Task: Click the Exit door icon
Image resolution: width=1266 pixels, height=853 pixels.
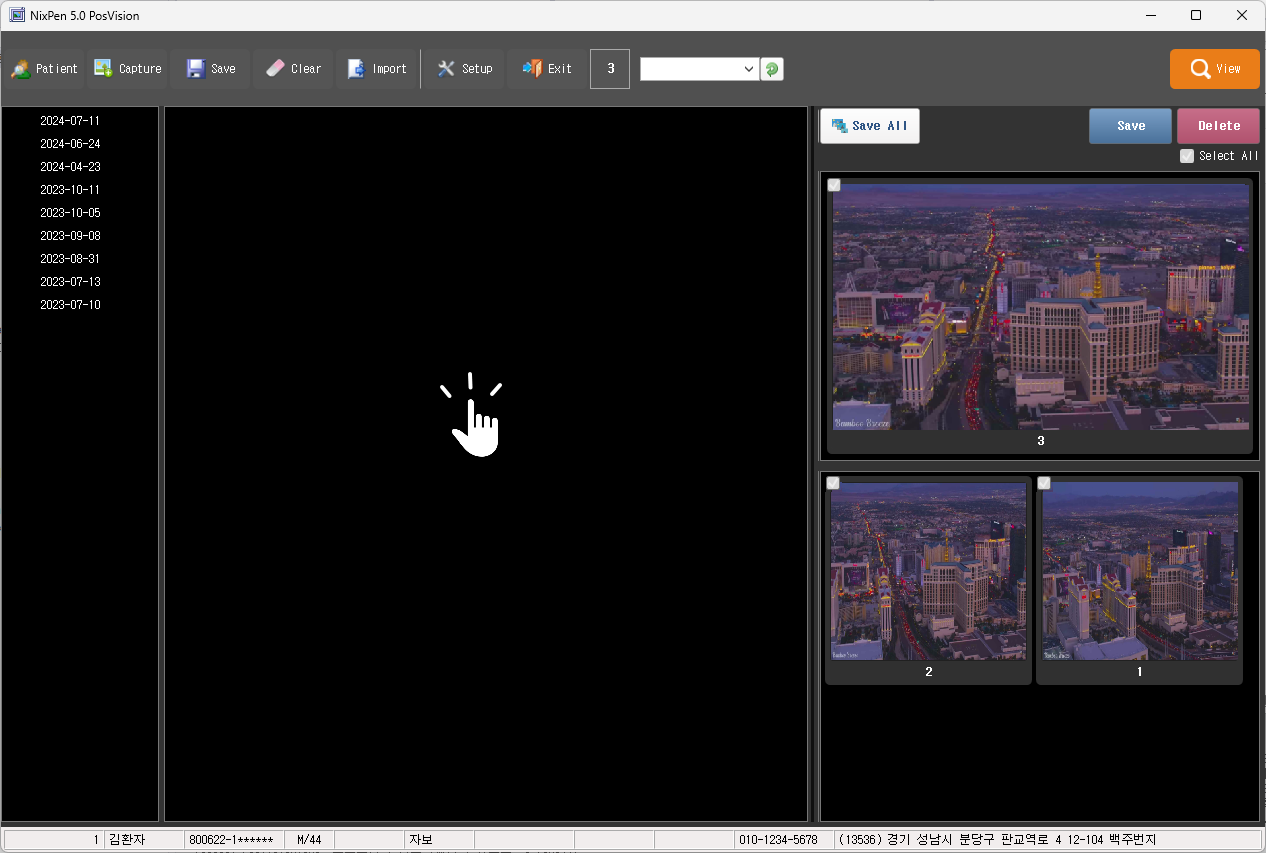Action: [x=532, y=69]
